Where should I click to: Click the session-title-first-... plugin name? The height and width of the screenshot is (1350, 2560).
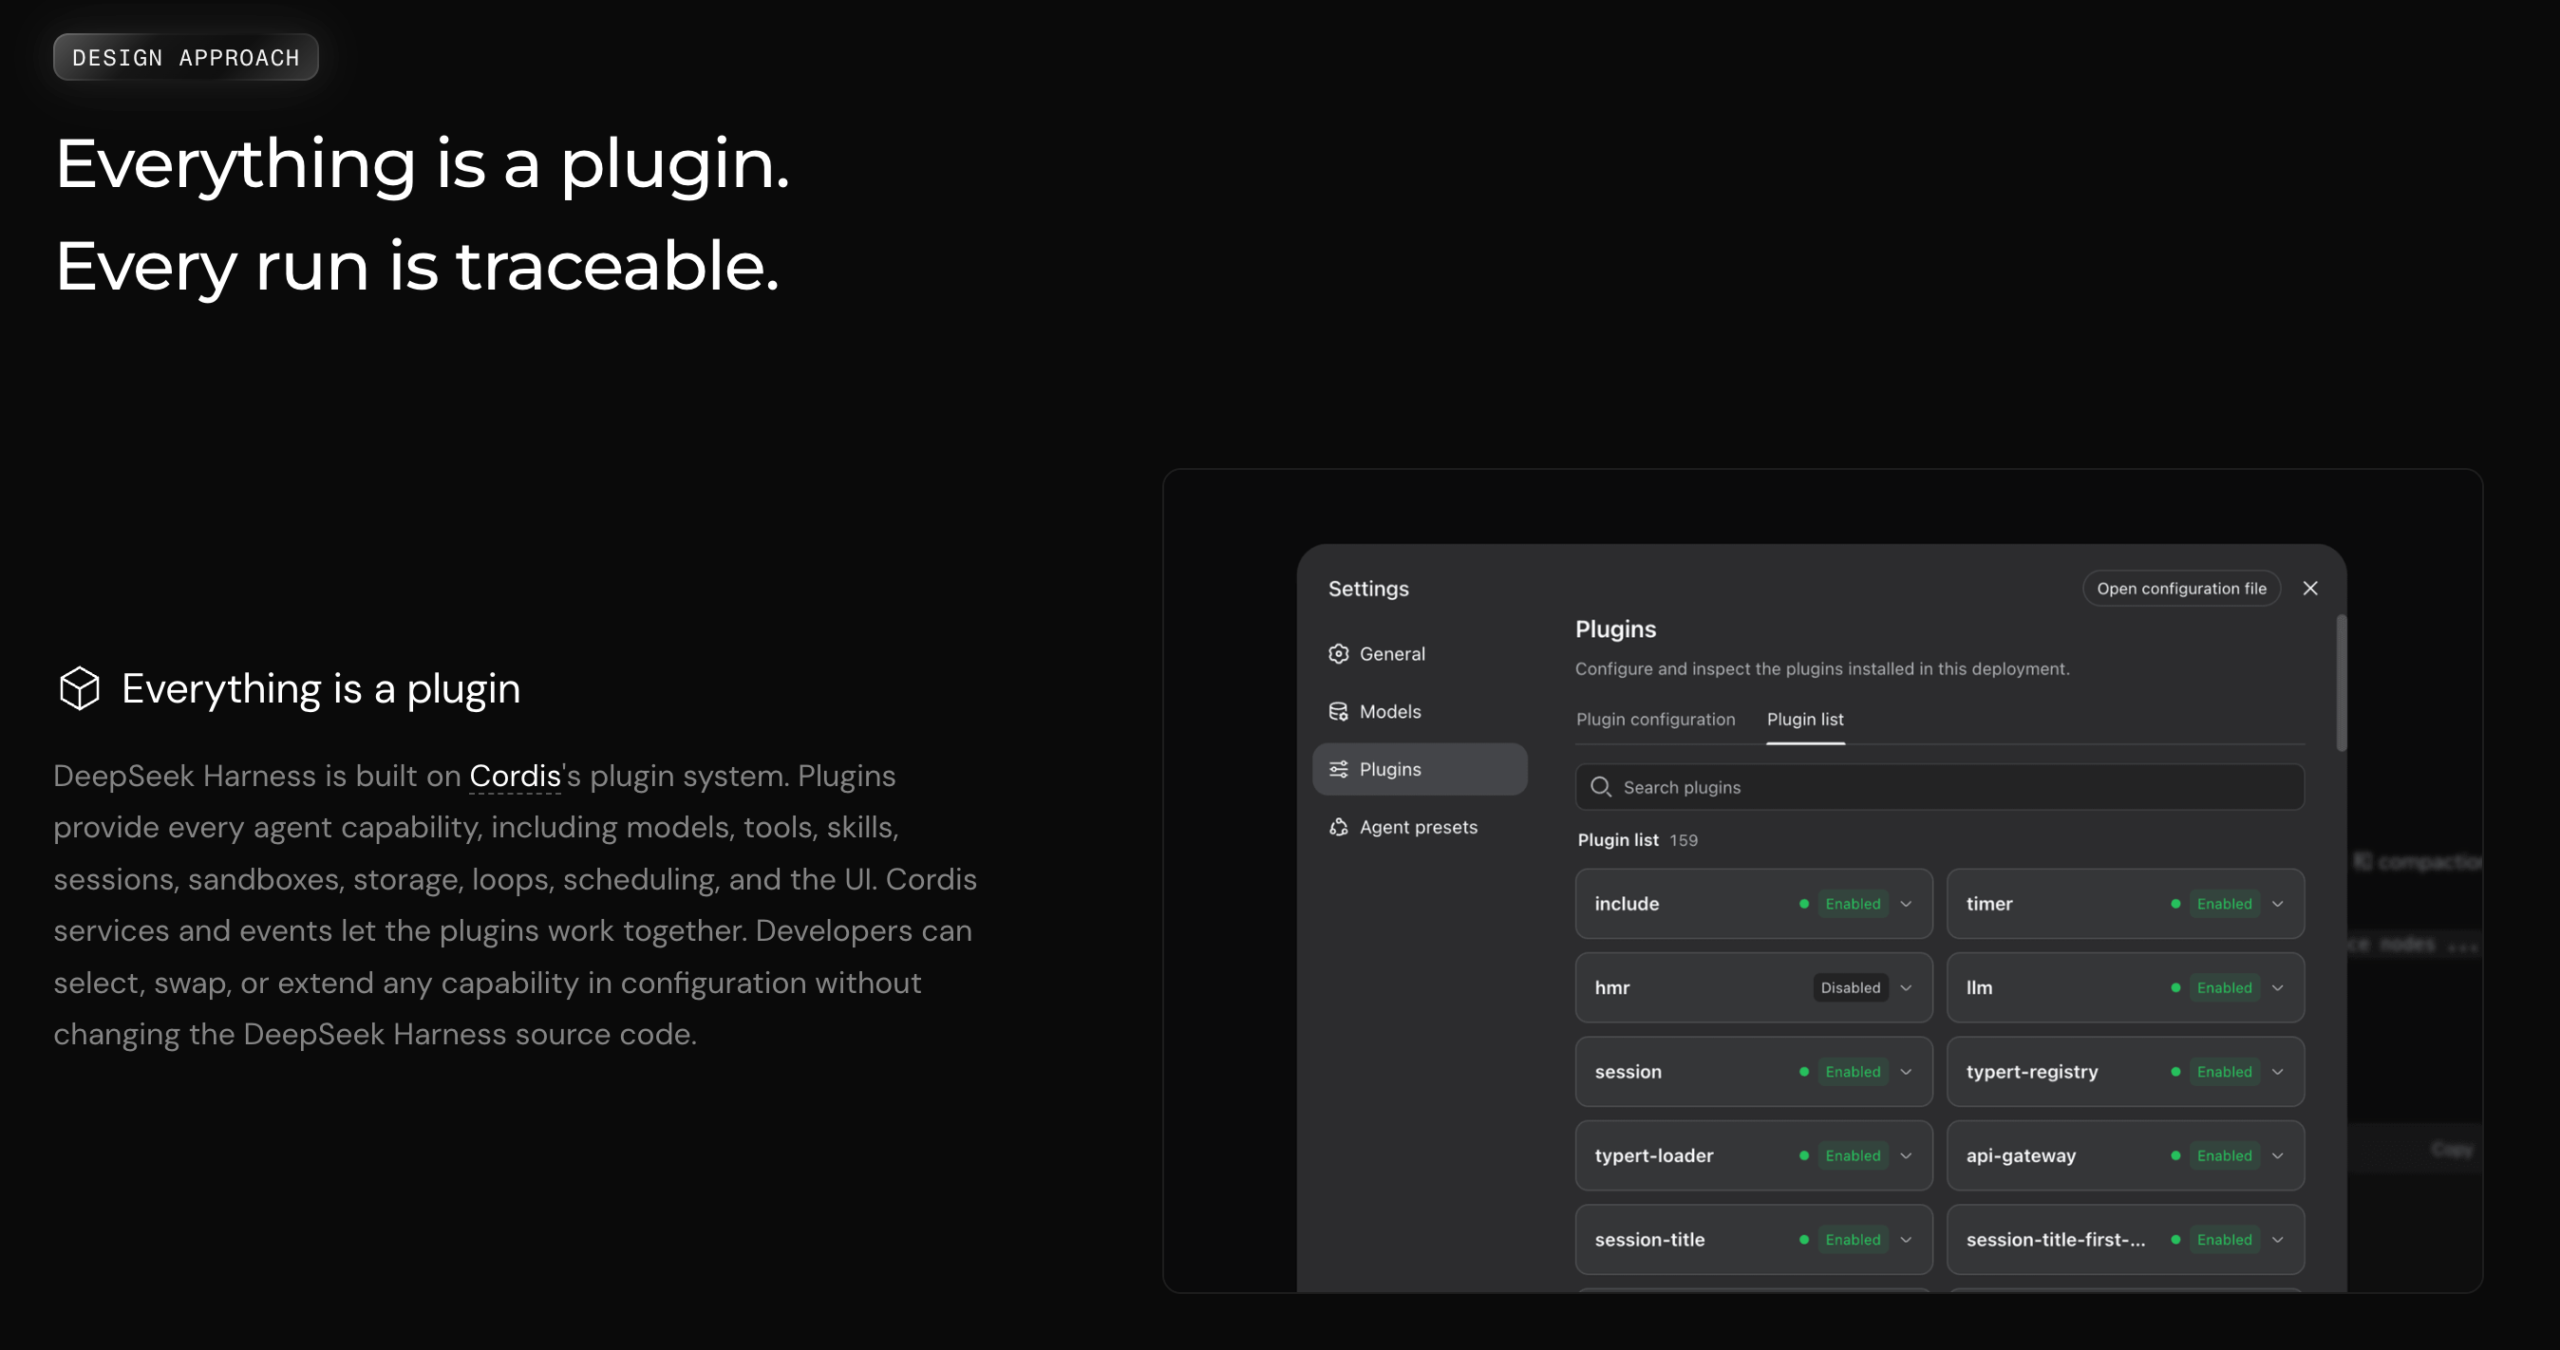pos(2056,1240)
